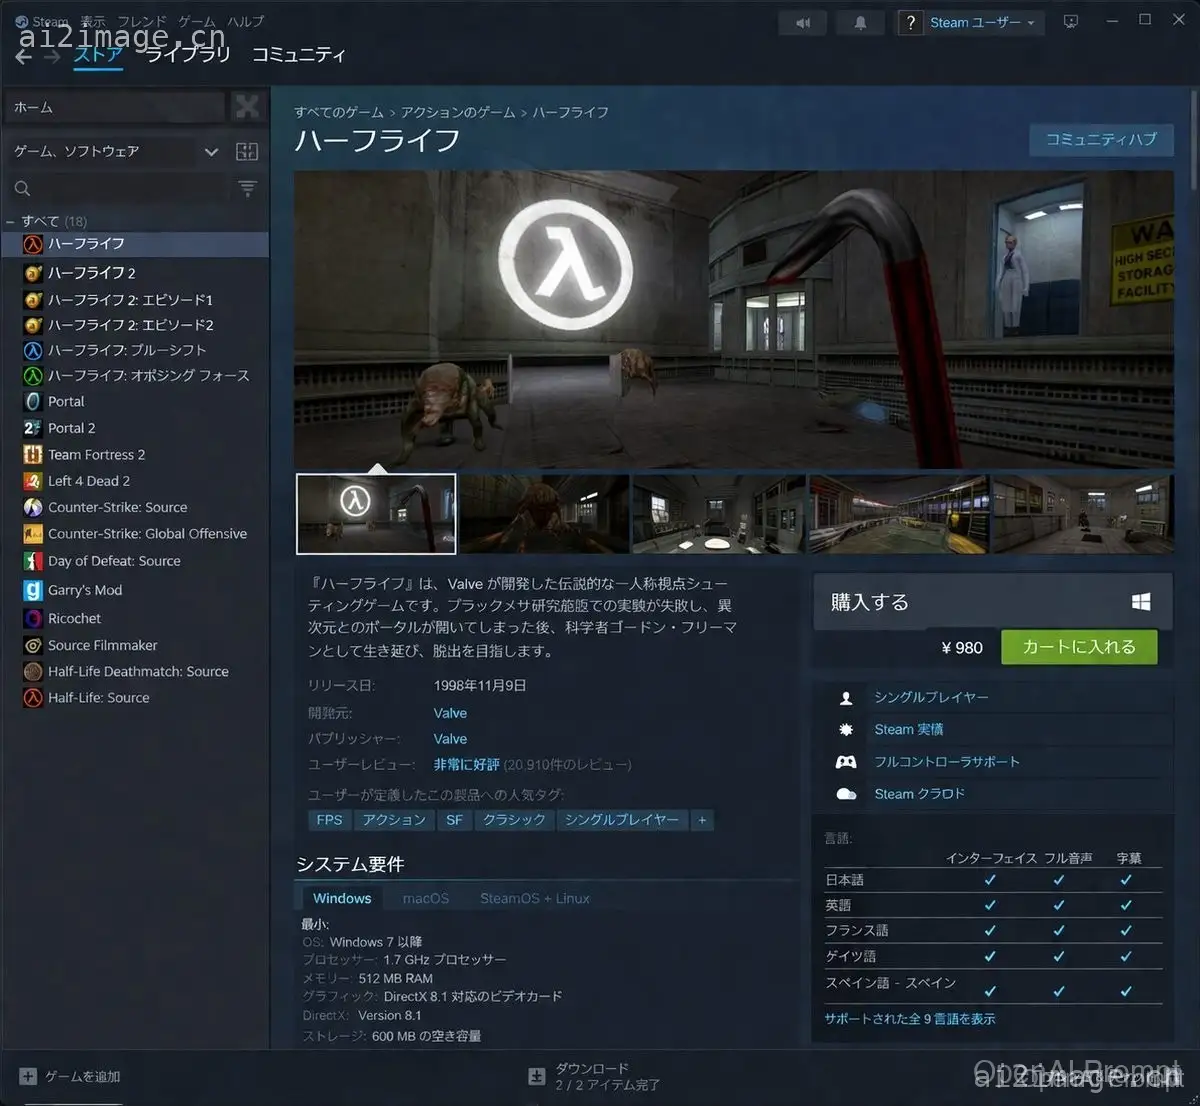This screenshot has height=1106, width=1200.
Task: Open the Ricochet game icon
Action: click(33, 618)
